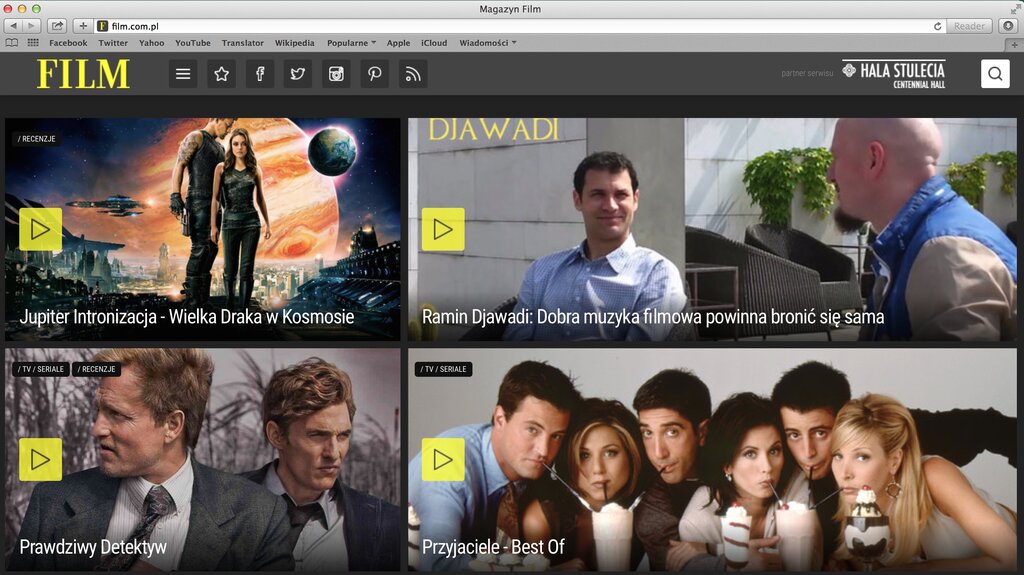
Task: Click the Safari share button
Action: click(x=57, y=26)
